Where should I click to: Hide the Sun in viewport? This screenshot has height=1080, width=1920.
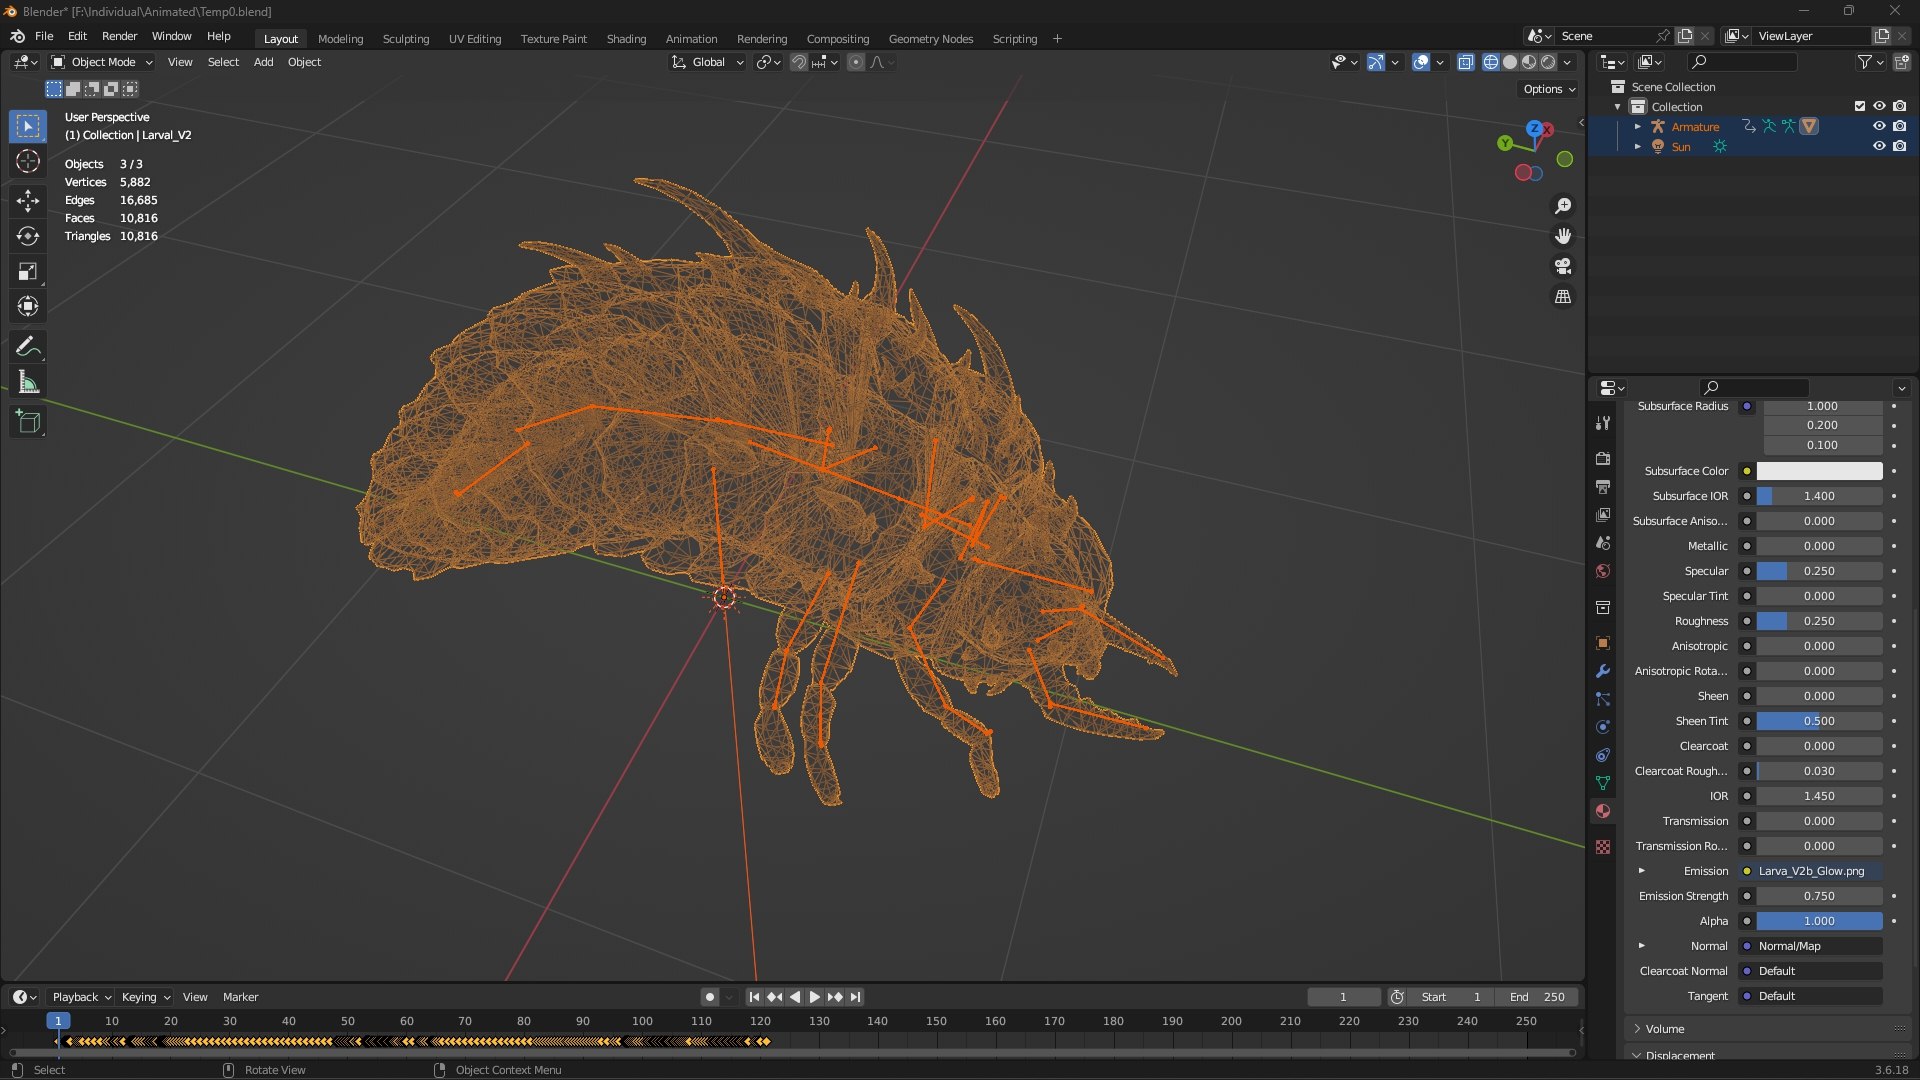pyautogui.click(x=1879, y=146)
